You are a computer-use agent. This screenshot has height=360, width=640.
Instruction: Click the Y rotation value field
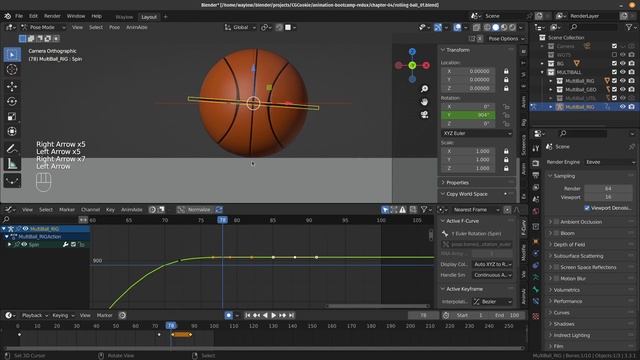pos(468,115)
